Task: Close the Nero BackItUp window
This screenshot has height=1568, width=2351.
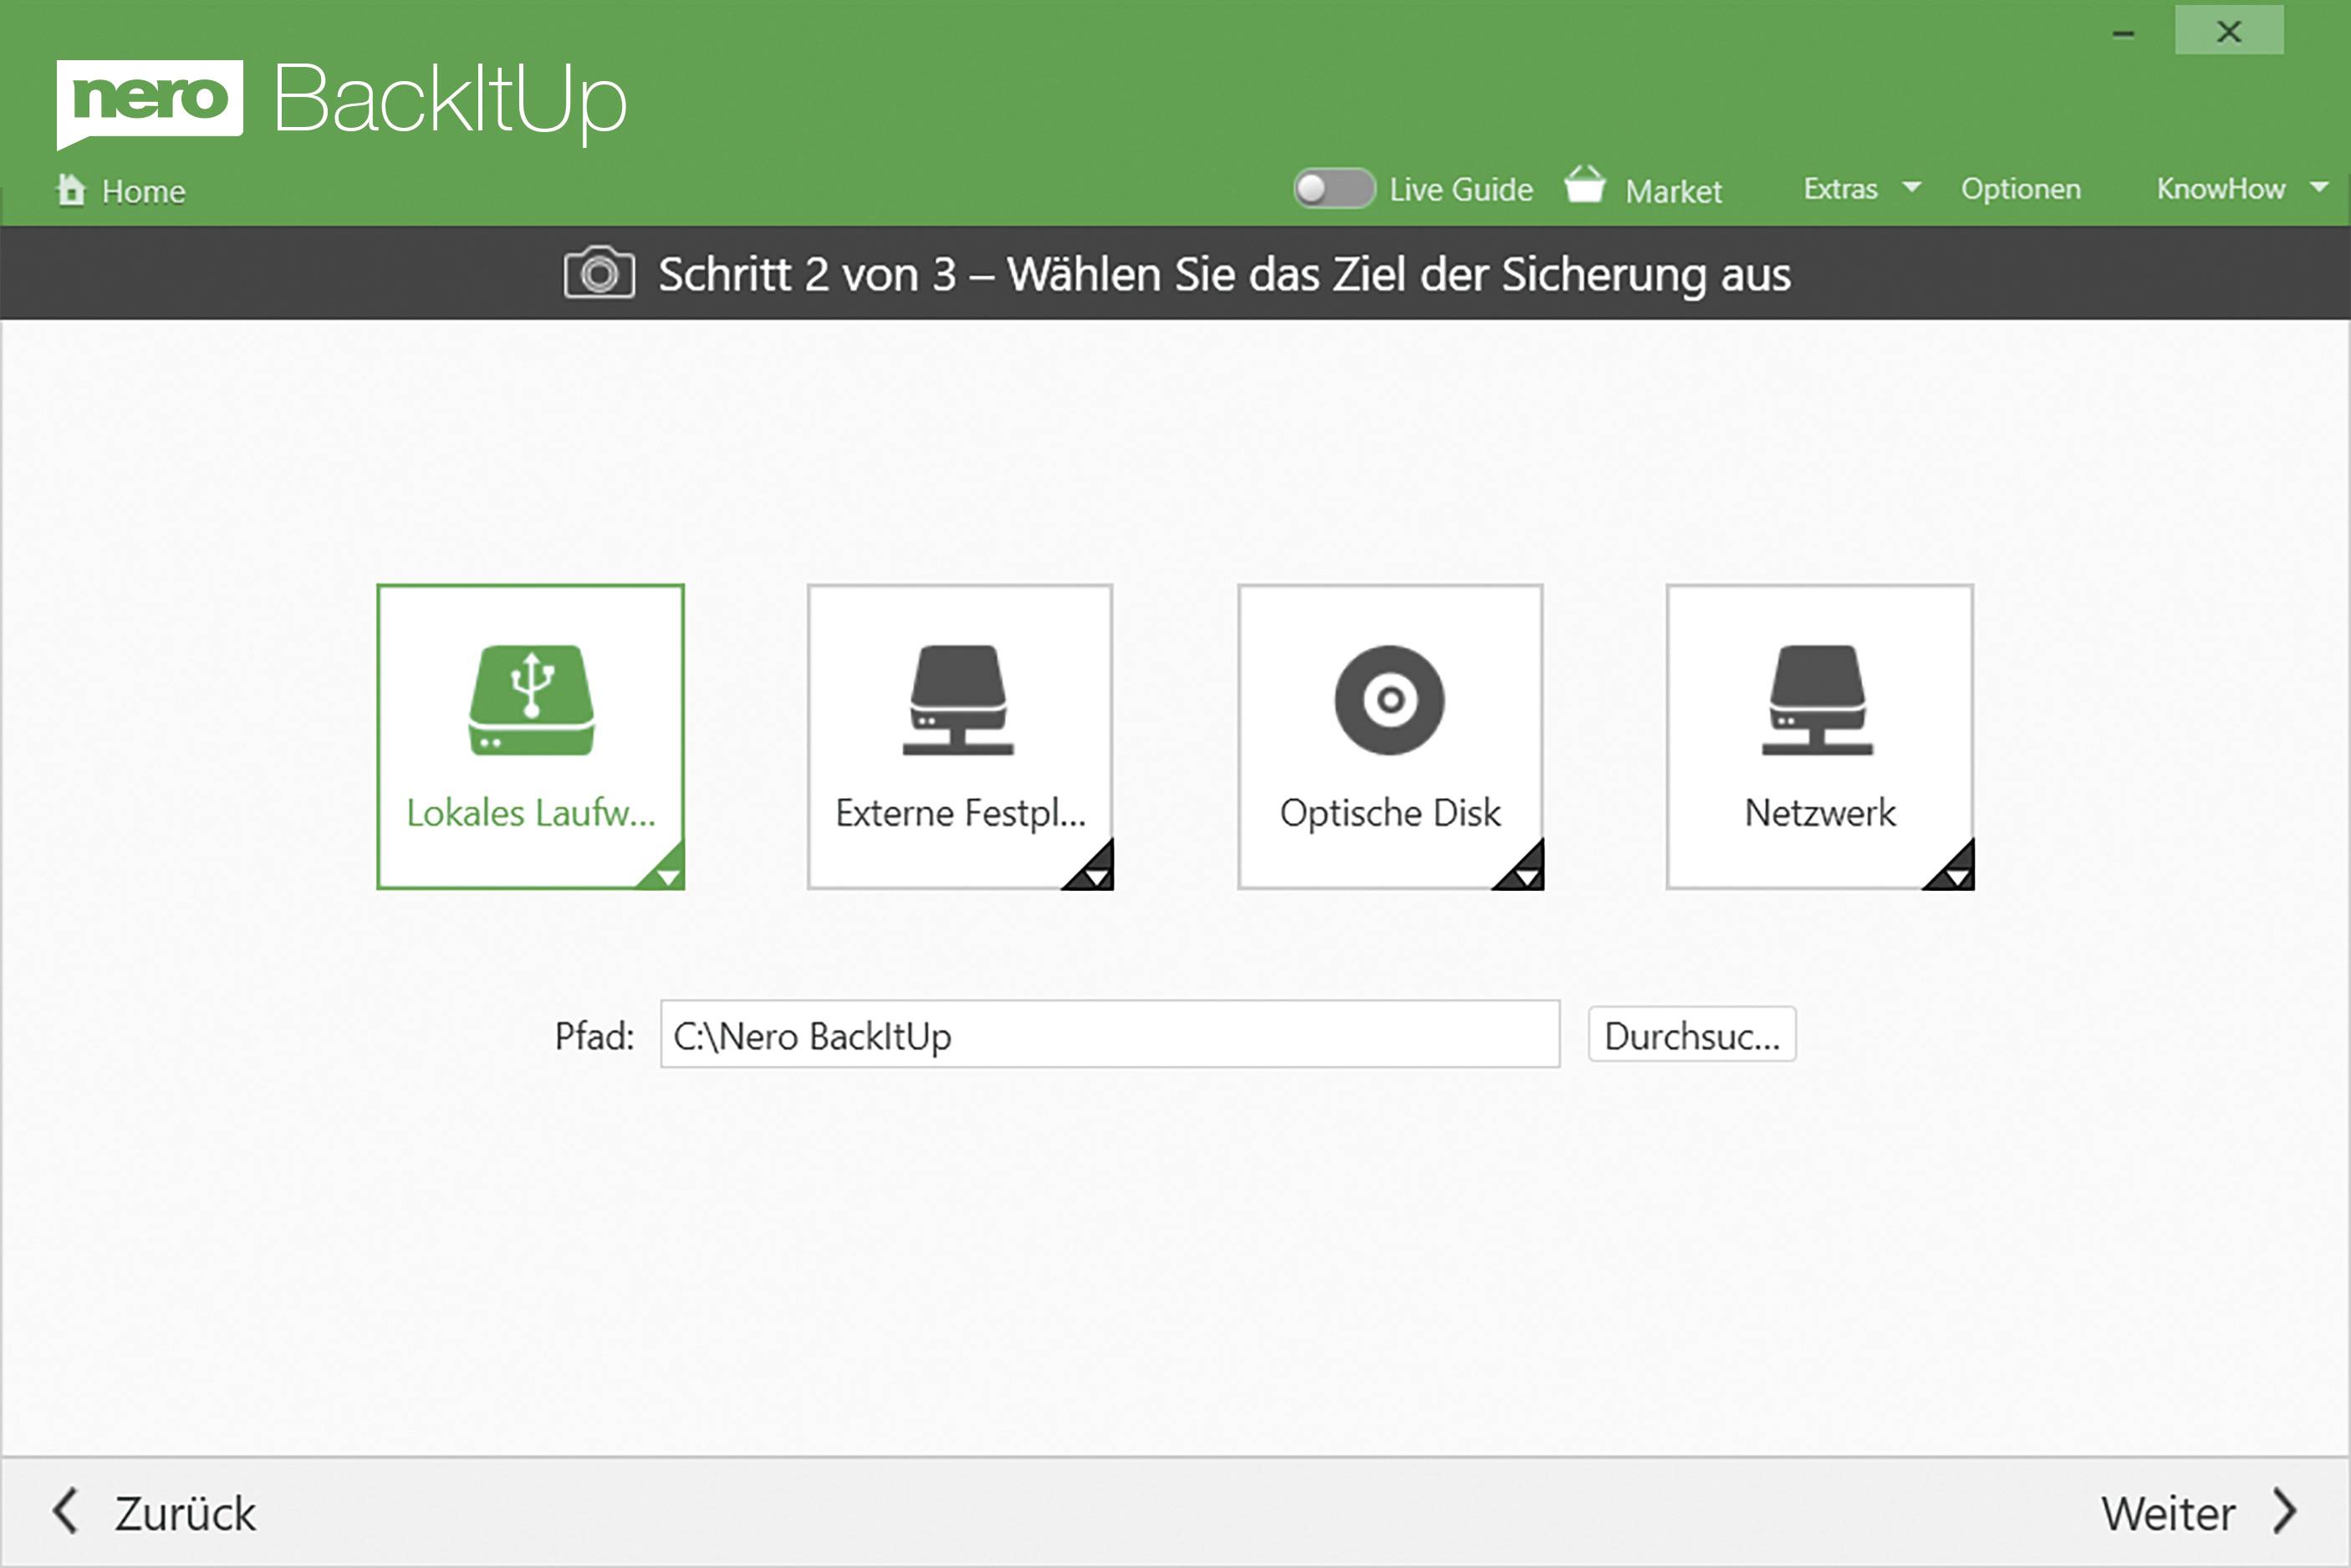Action: coord(2229,31)
